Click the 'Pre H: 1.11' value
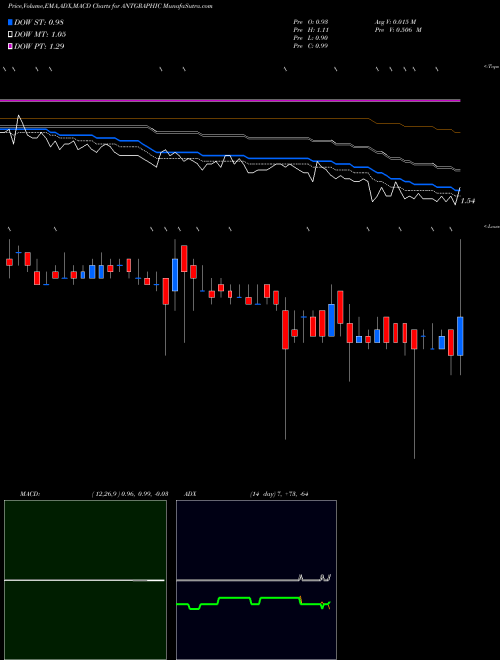The height and width of the screenshot is (660, 500). tap(311, 30)
